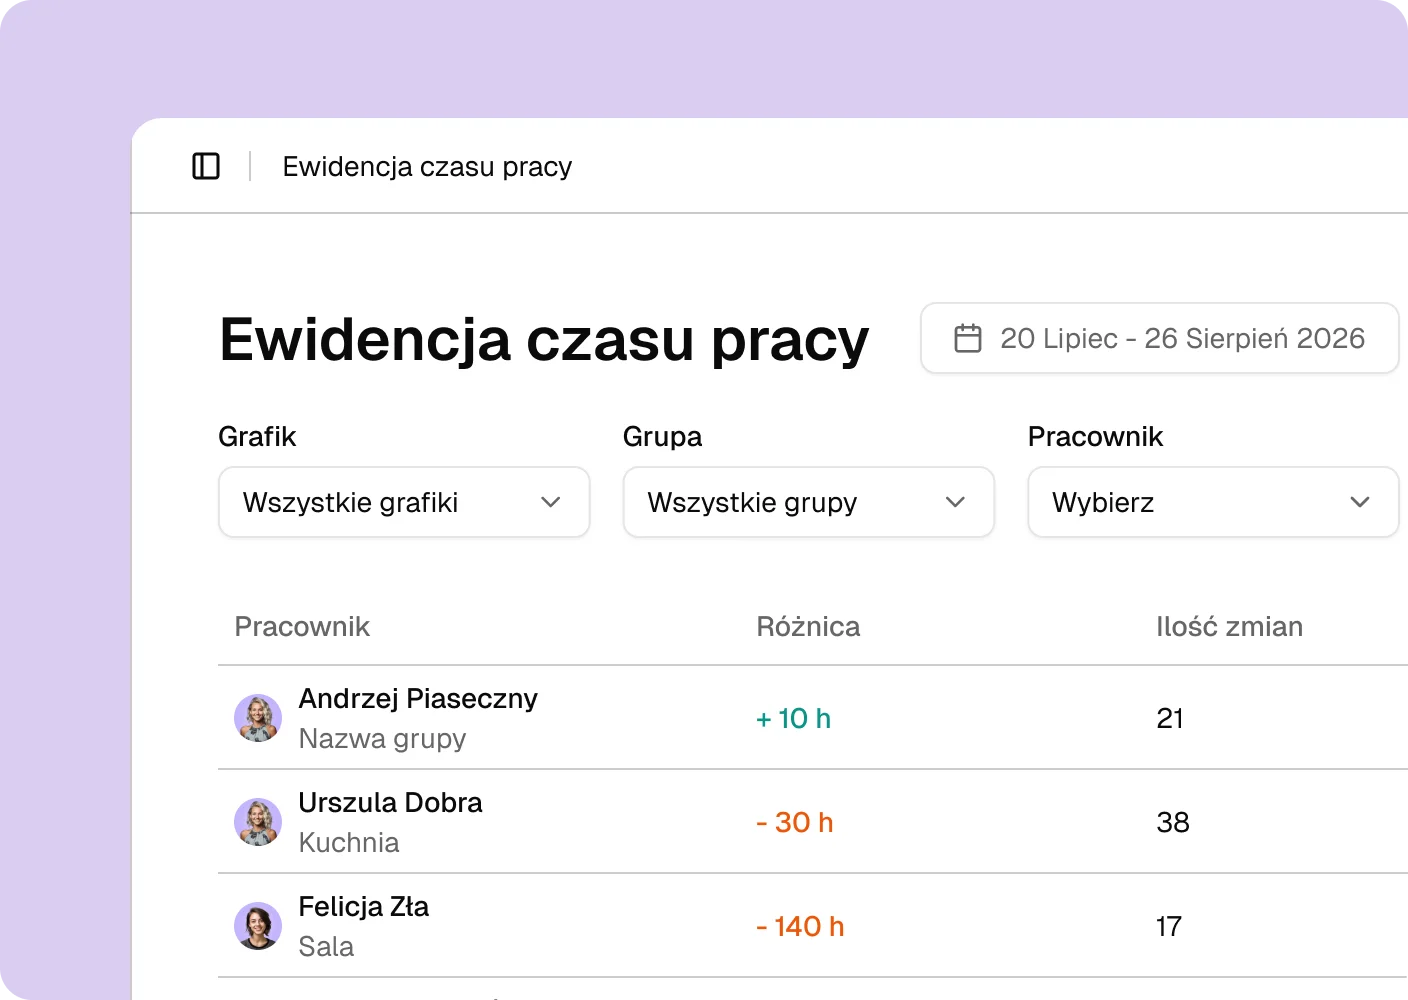Viewport: 1408px width, 1000px height.
Task: Click shift count 17 for Felicja Zła
Action: pyautogui.click(x=1169, y=926)
